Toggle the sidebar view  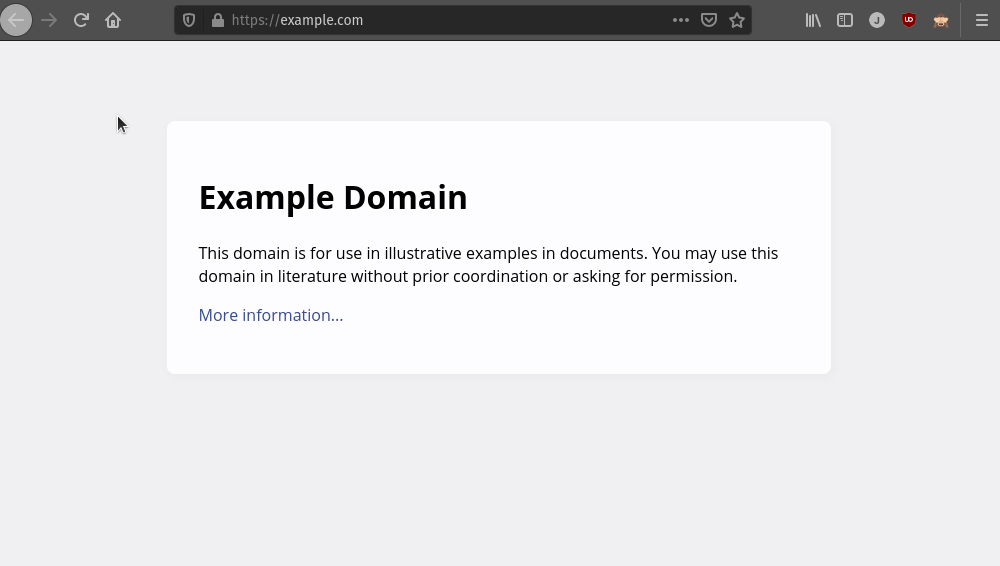click(845, 20)
